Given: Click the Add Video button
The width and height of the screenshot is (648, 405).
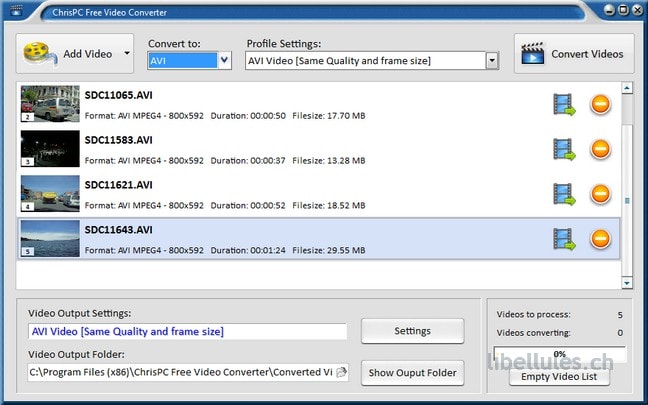Looking at the screenshot, I should pos(75,54).
